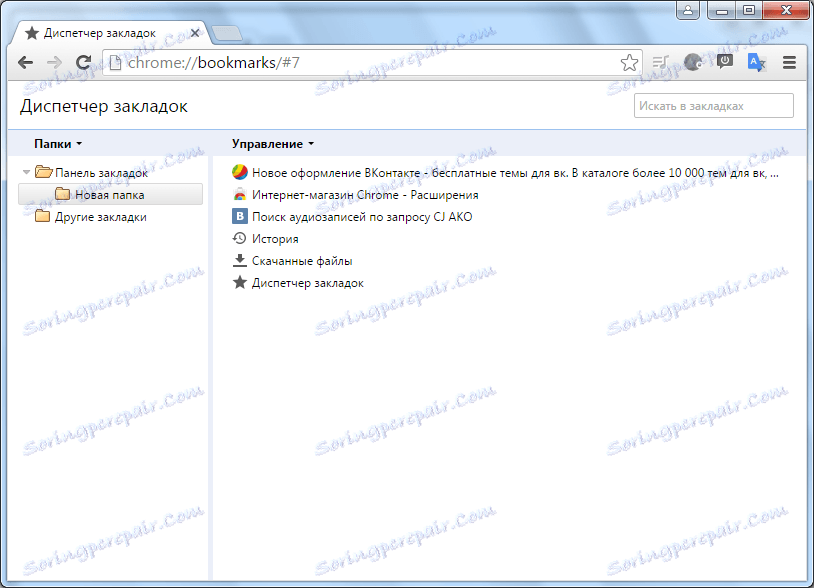Focus the Искать в закладках search field
The width and height of the screenshot is (814, 588).
713,106
